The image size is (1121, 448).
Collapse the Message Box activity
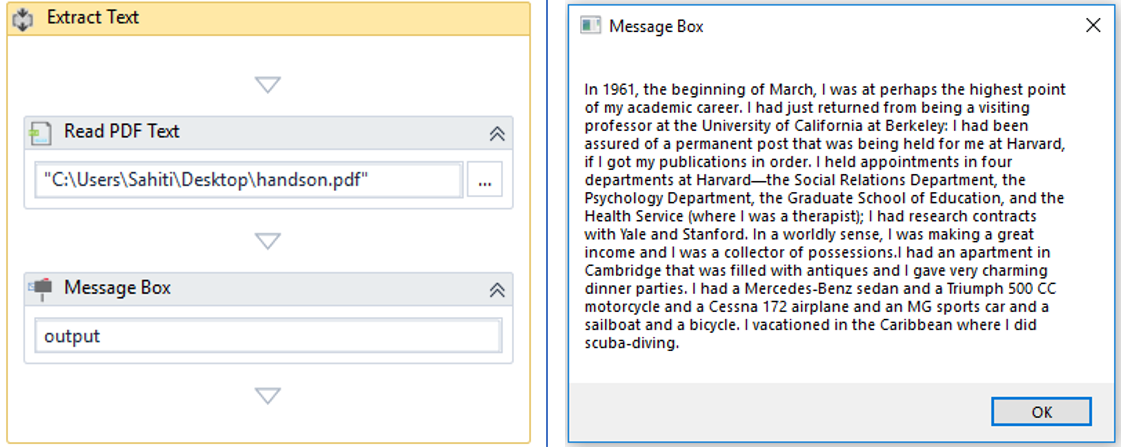click(x=495, y=289)
